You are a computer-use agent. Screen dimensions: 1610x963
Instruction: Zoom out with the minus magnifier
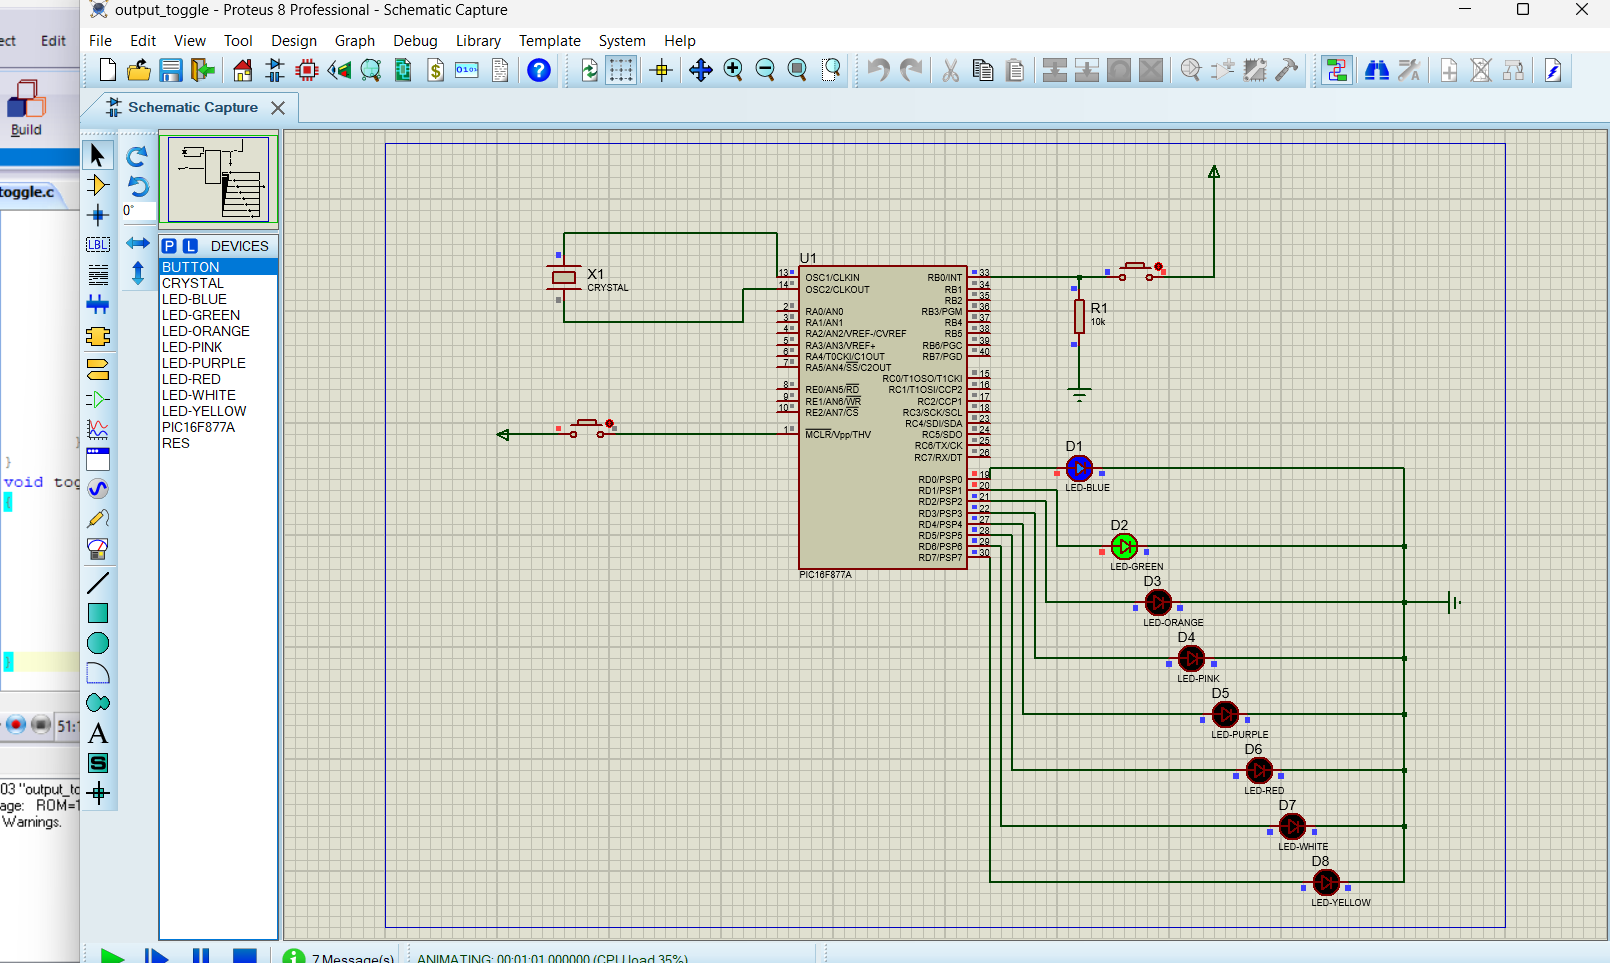[765, 70]
